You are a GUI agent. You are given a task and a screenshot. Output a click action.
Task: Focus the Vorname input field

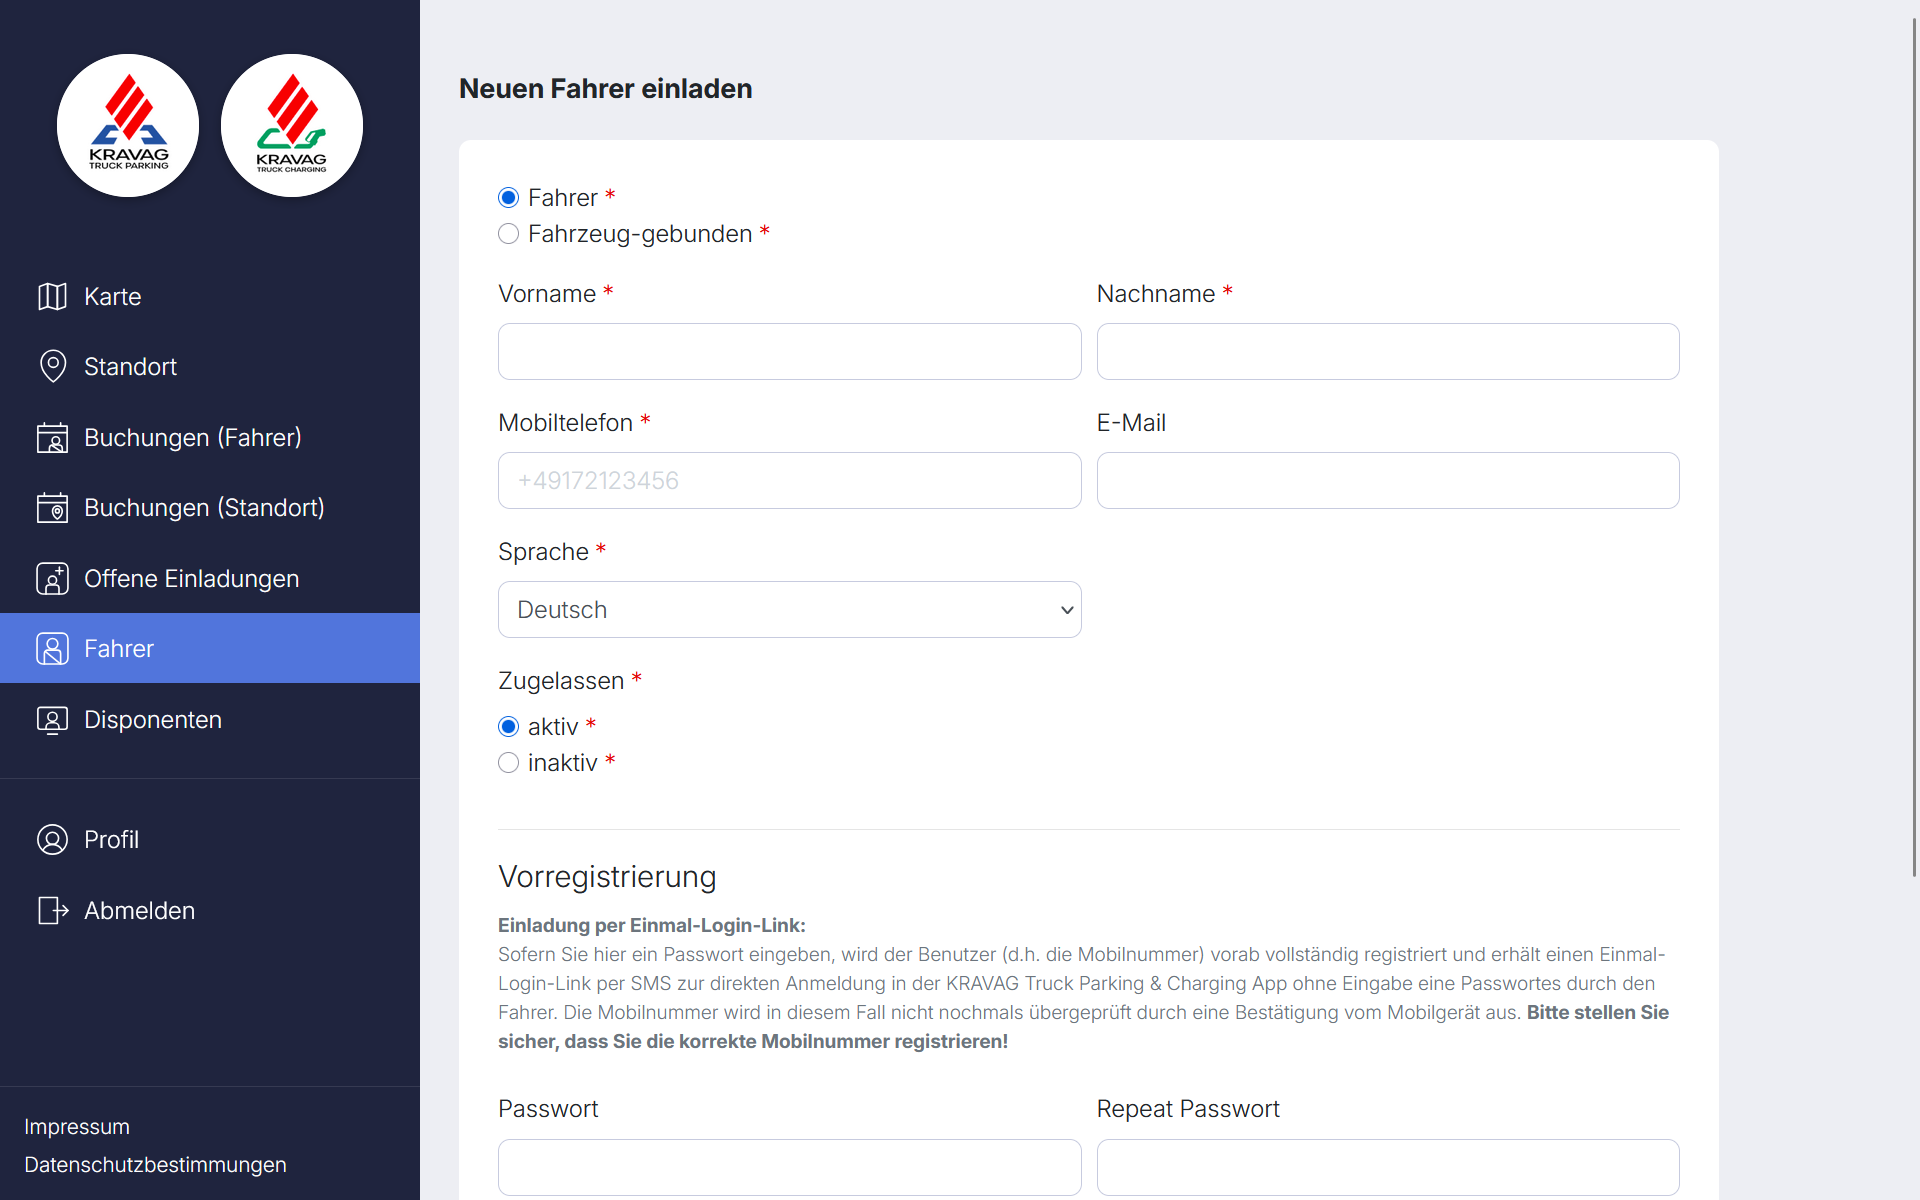coord(789,351)
